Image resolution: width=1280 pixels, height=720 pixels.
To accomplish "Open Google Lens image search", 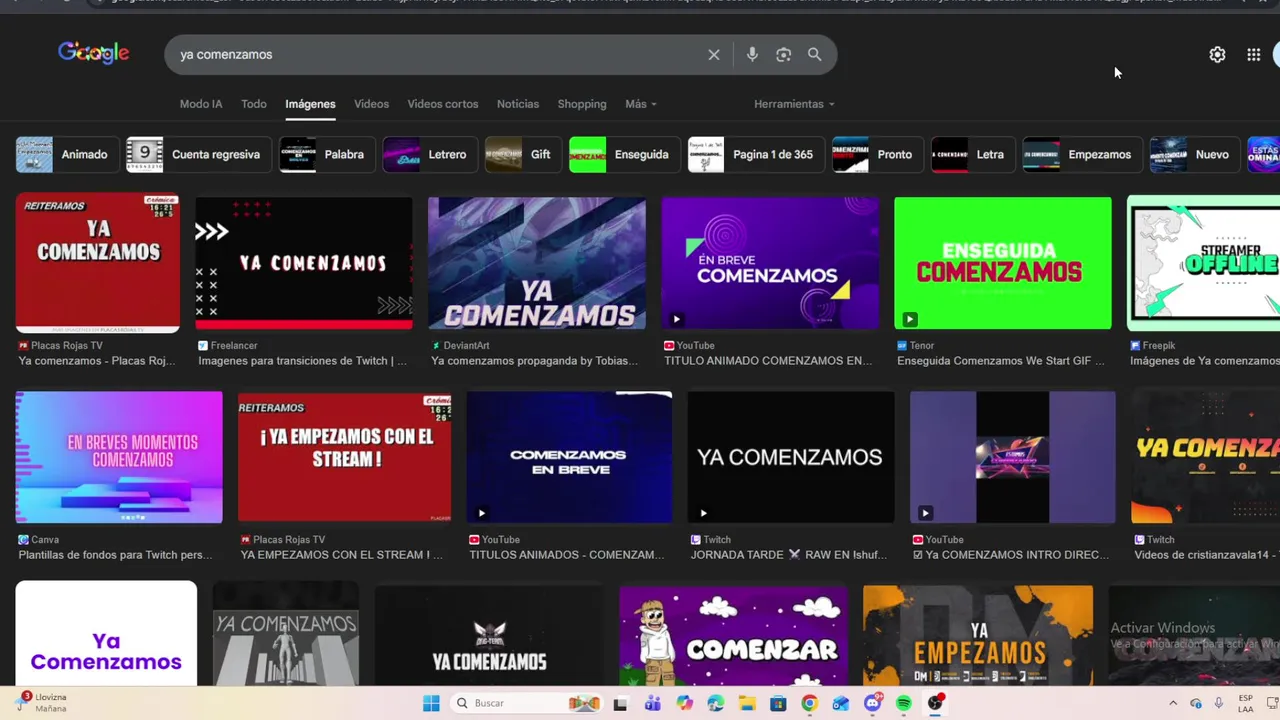I will coord(784,55).
